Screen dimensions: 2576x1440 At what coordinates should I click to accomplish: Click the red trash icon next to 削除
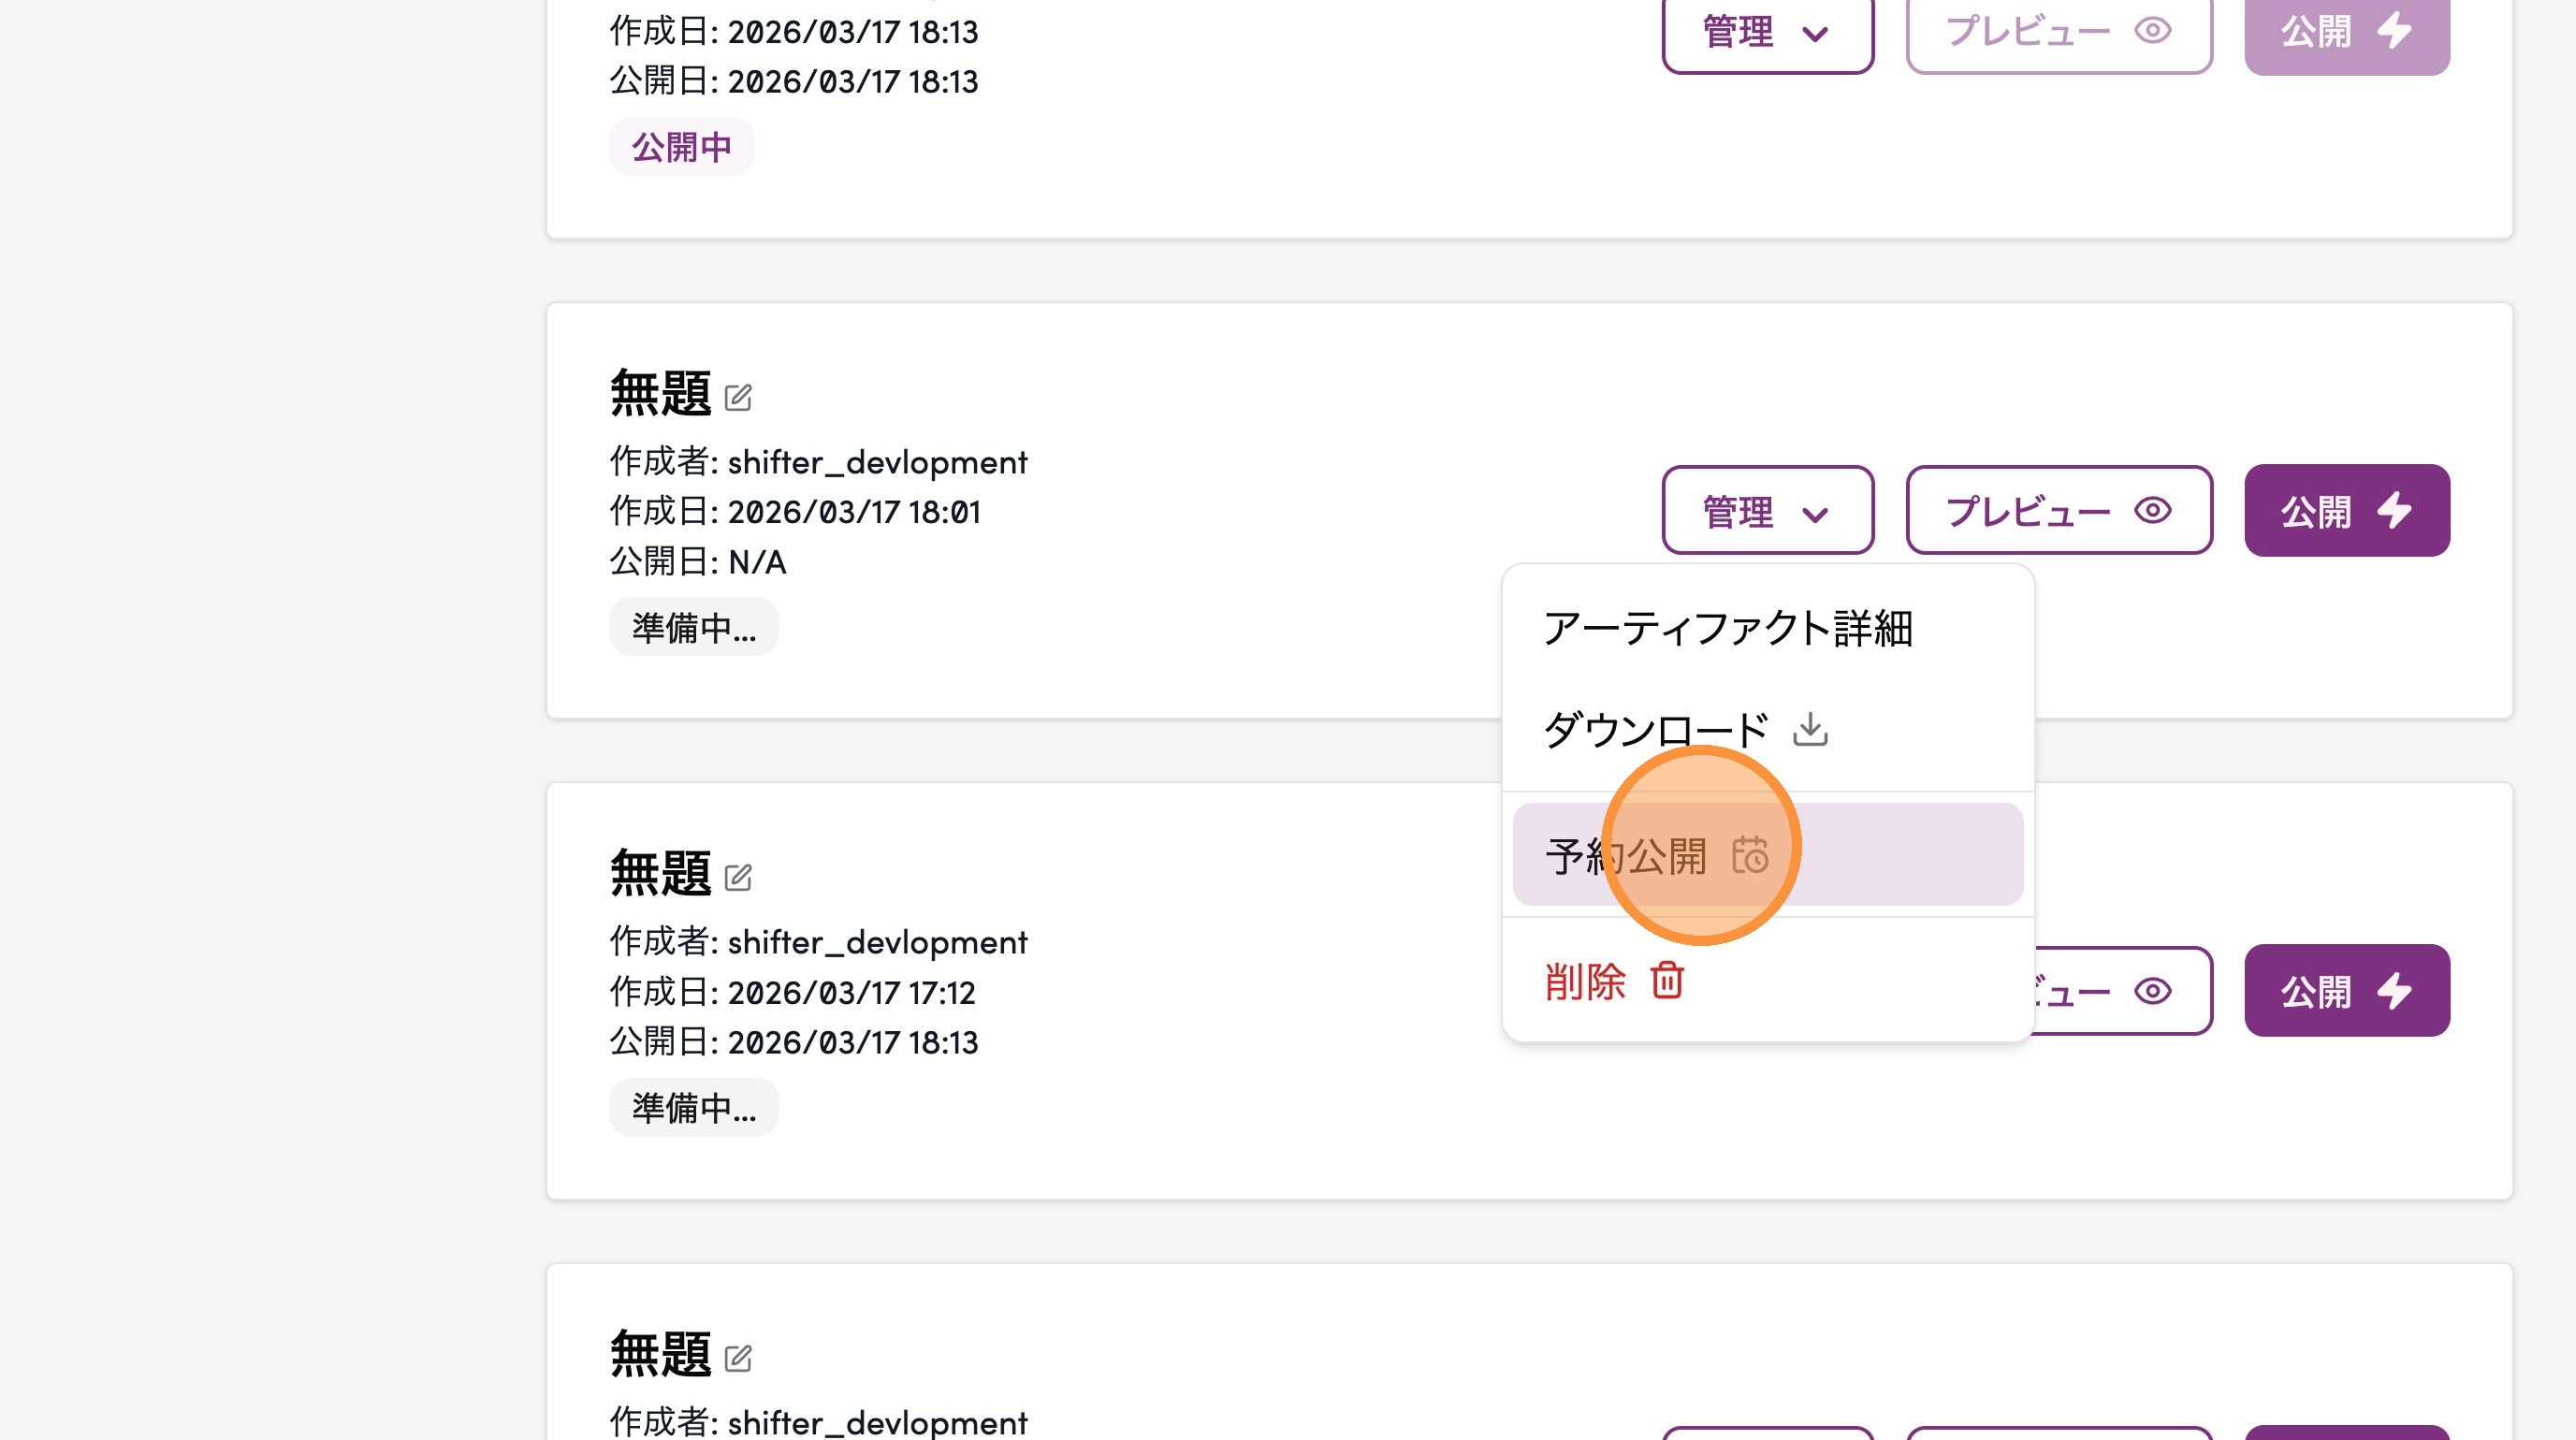pyautogui.click(x=1667, y=980)
